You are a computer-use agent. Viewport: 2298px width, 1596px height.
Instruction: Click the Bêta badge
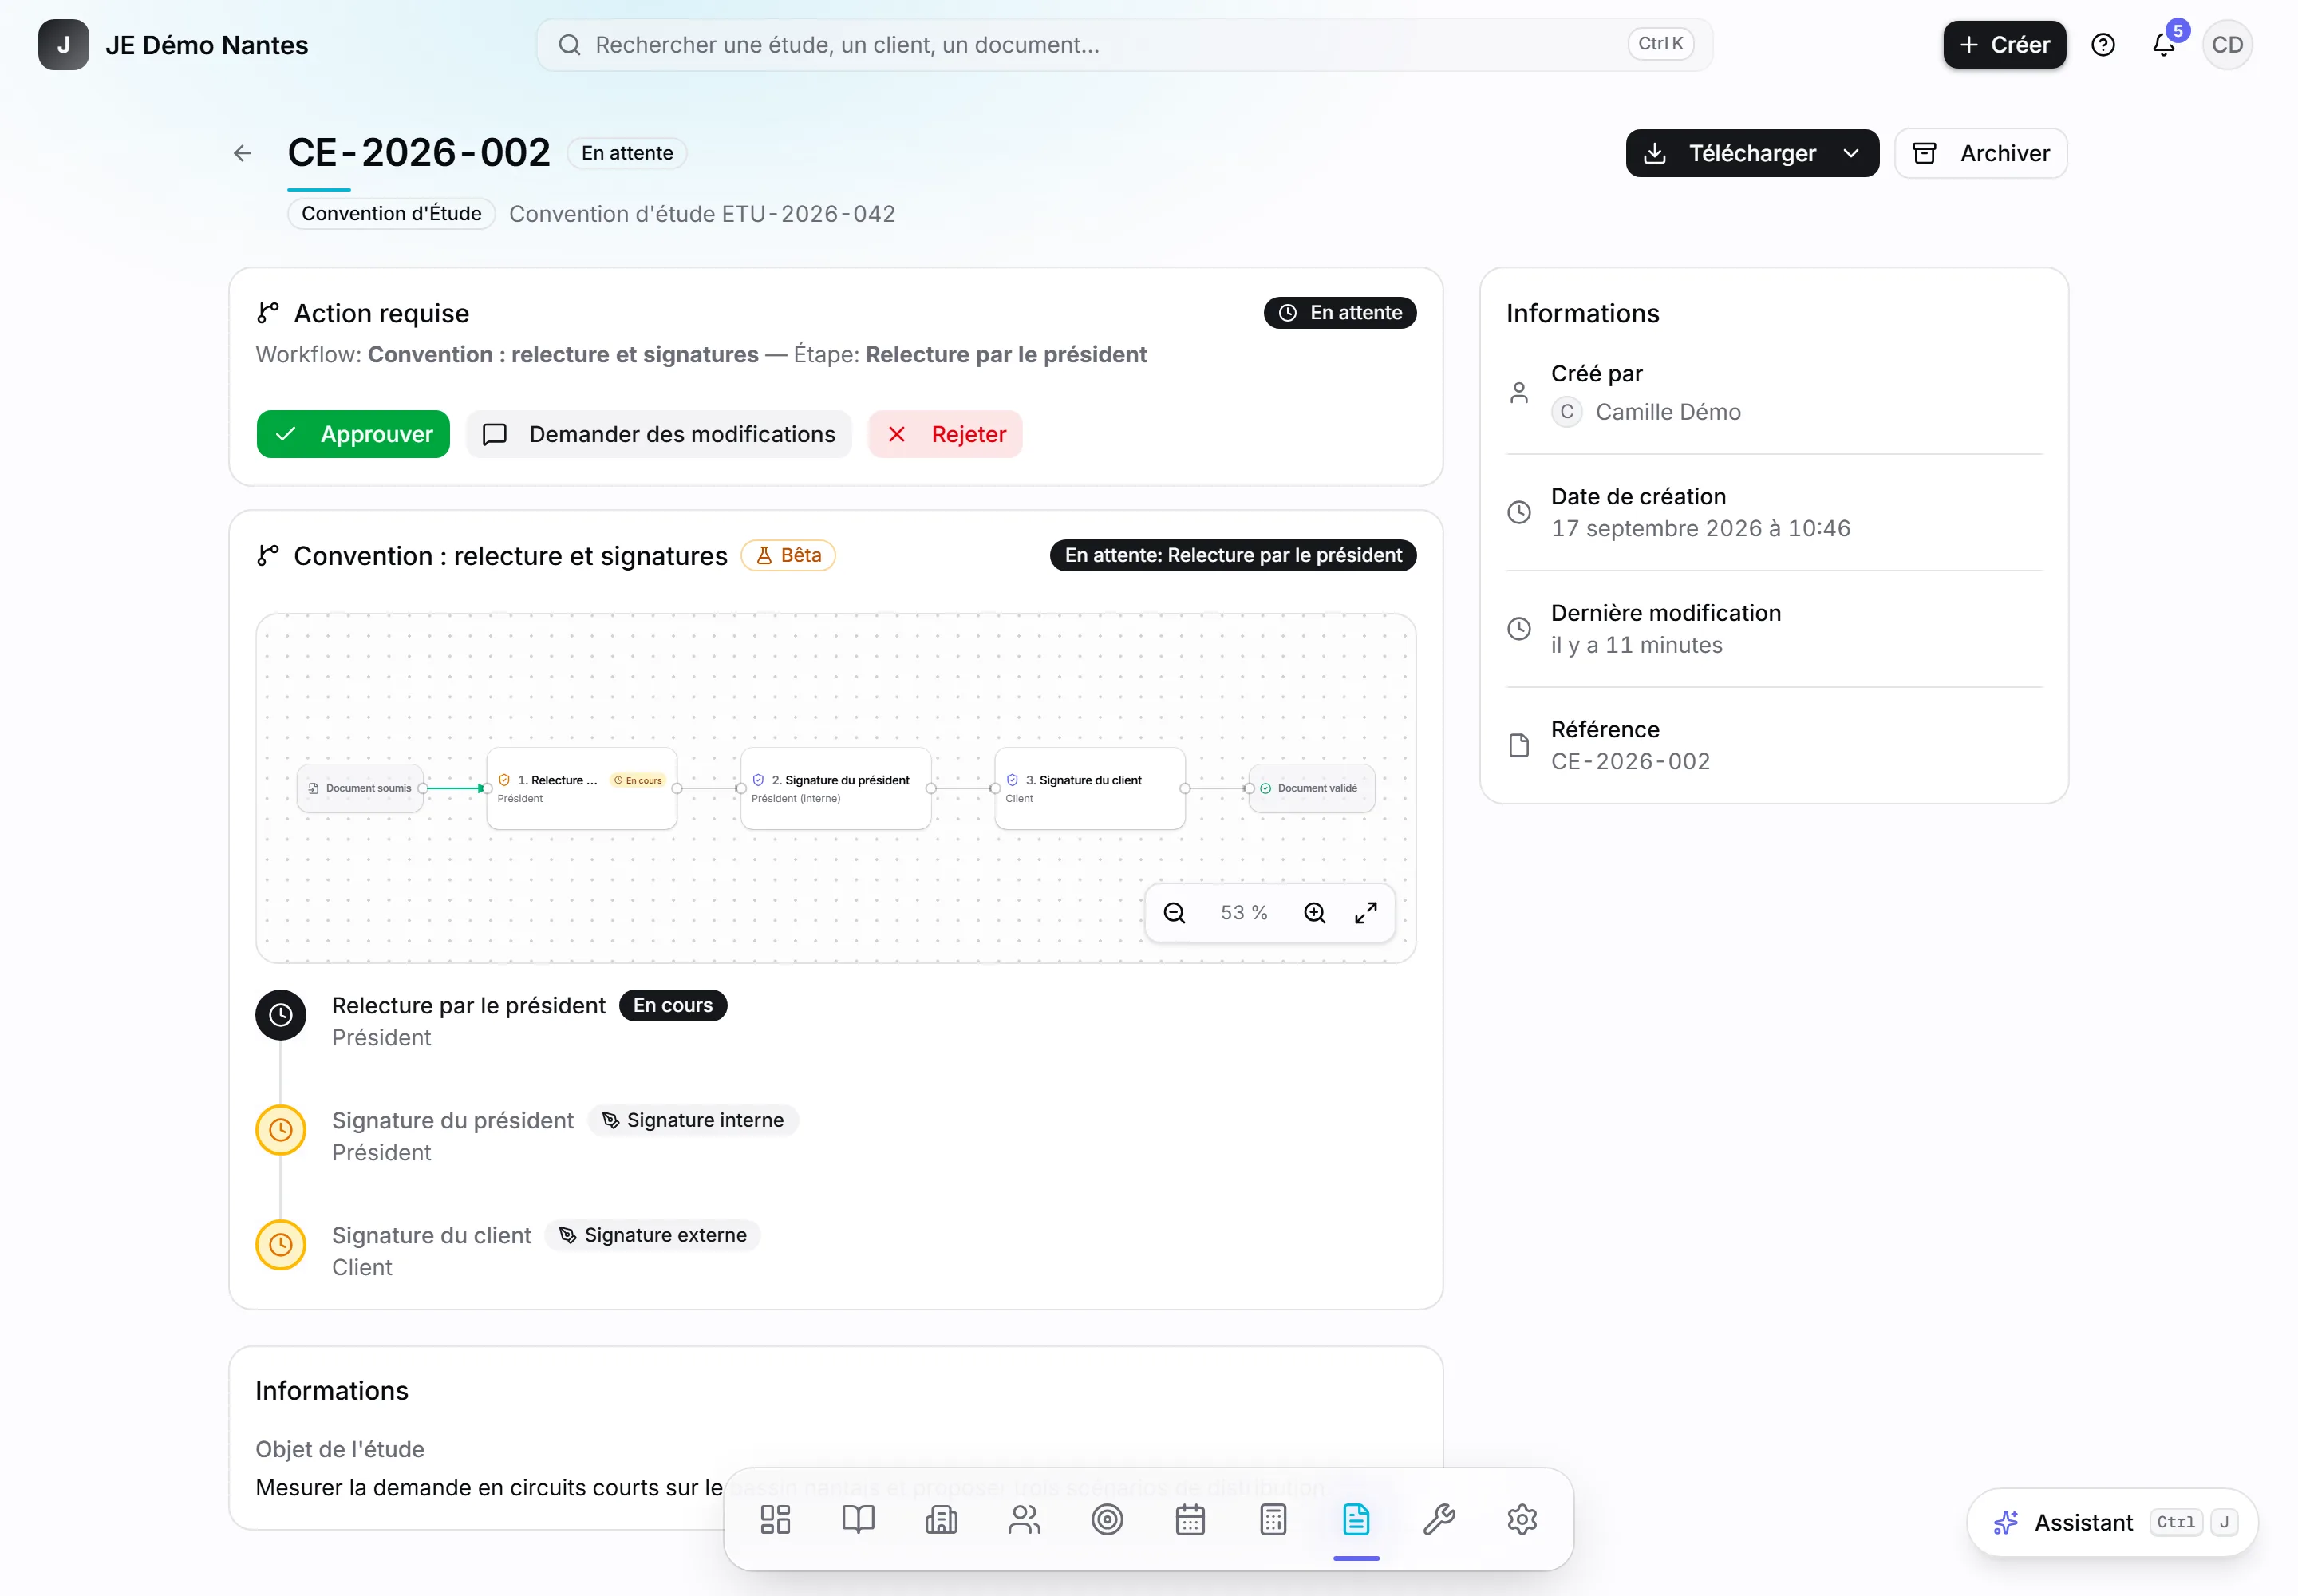[x=788, y=555]
